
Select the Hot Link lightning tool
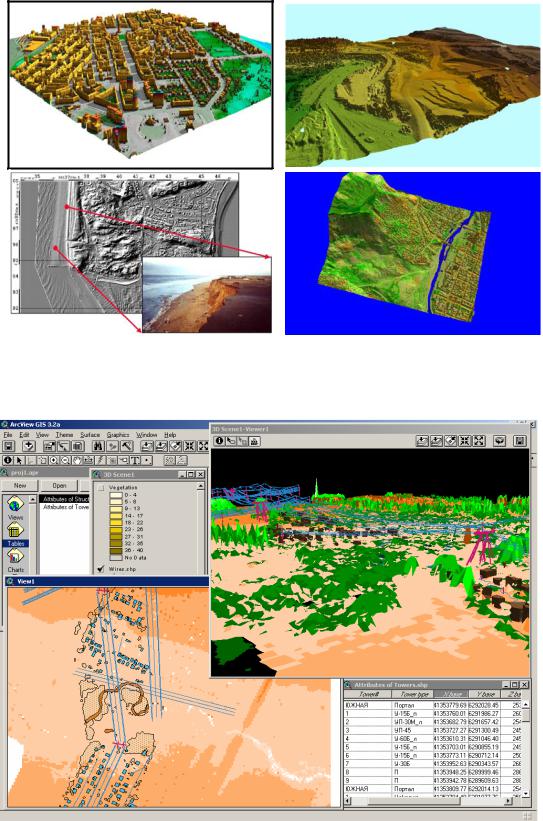tap(100, 461)
